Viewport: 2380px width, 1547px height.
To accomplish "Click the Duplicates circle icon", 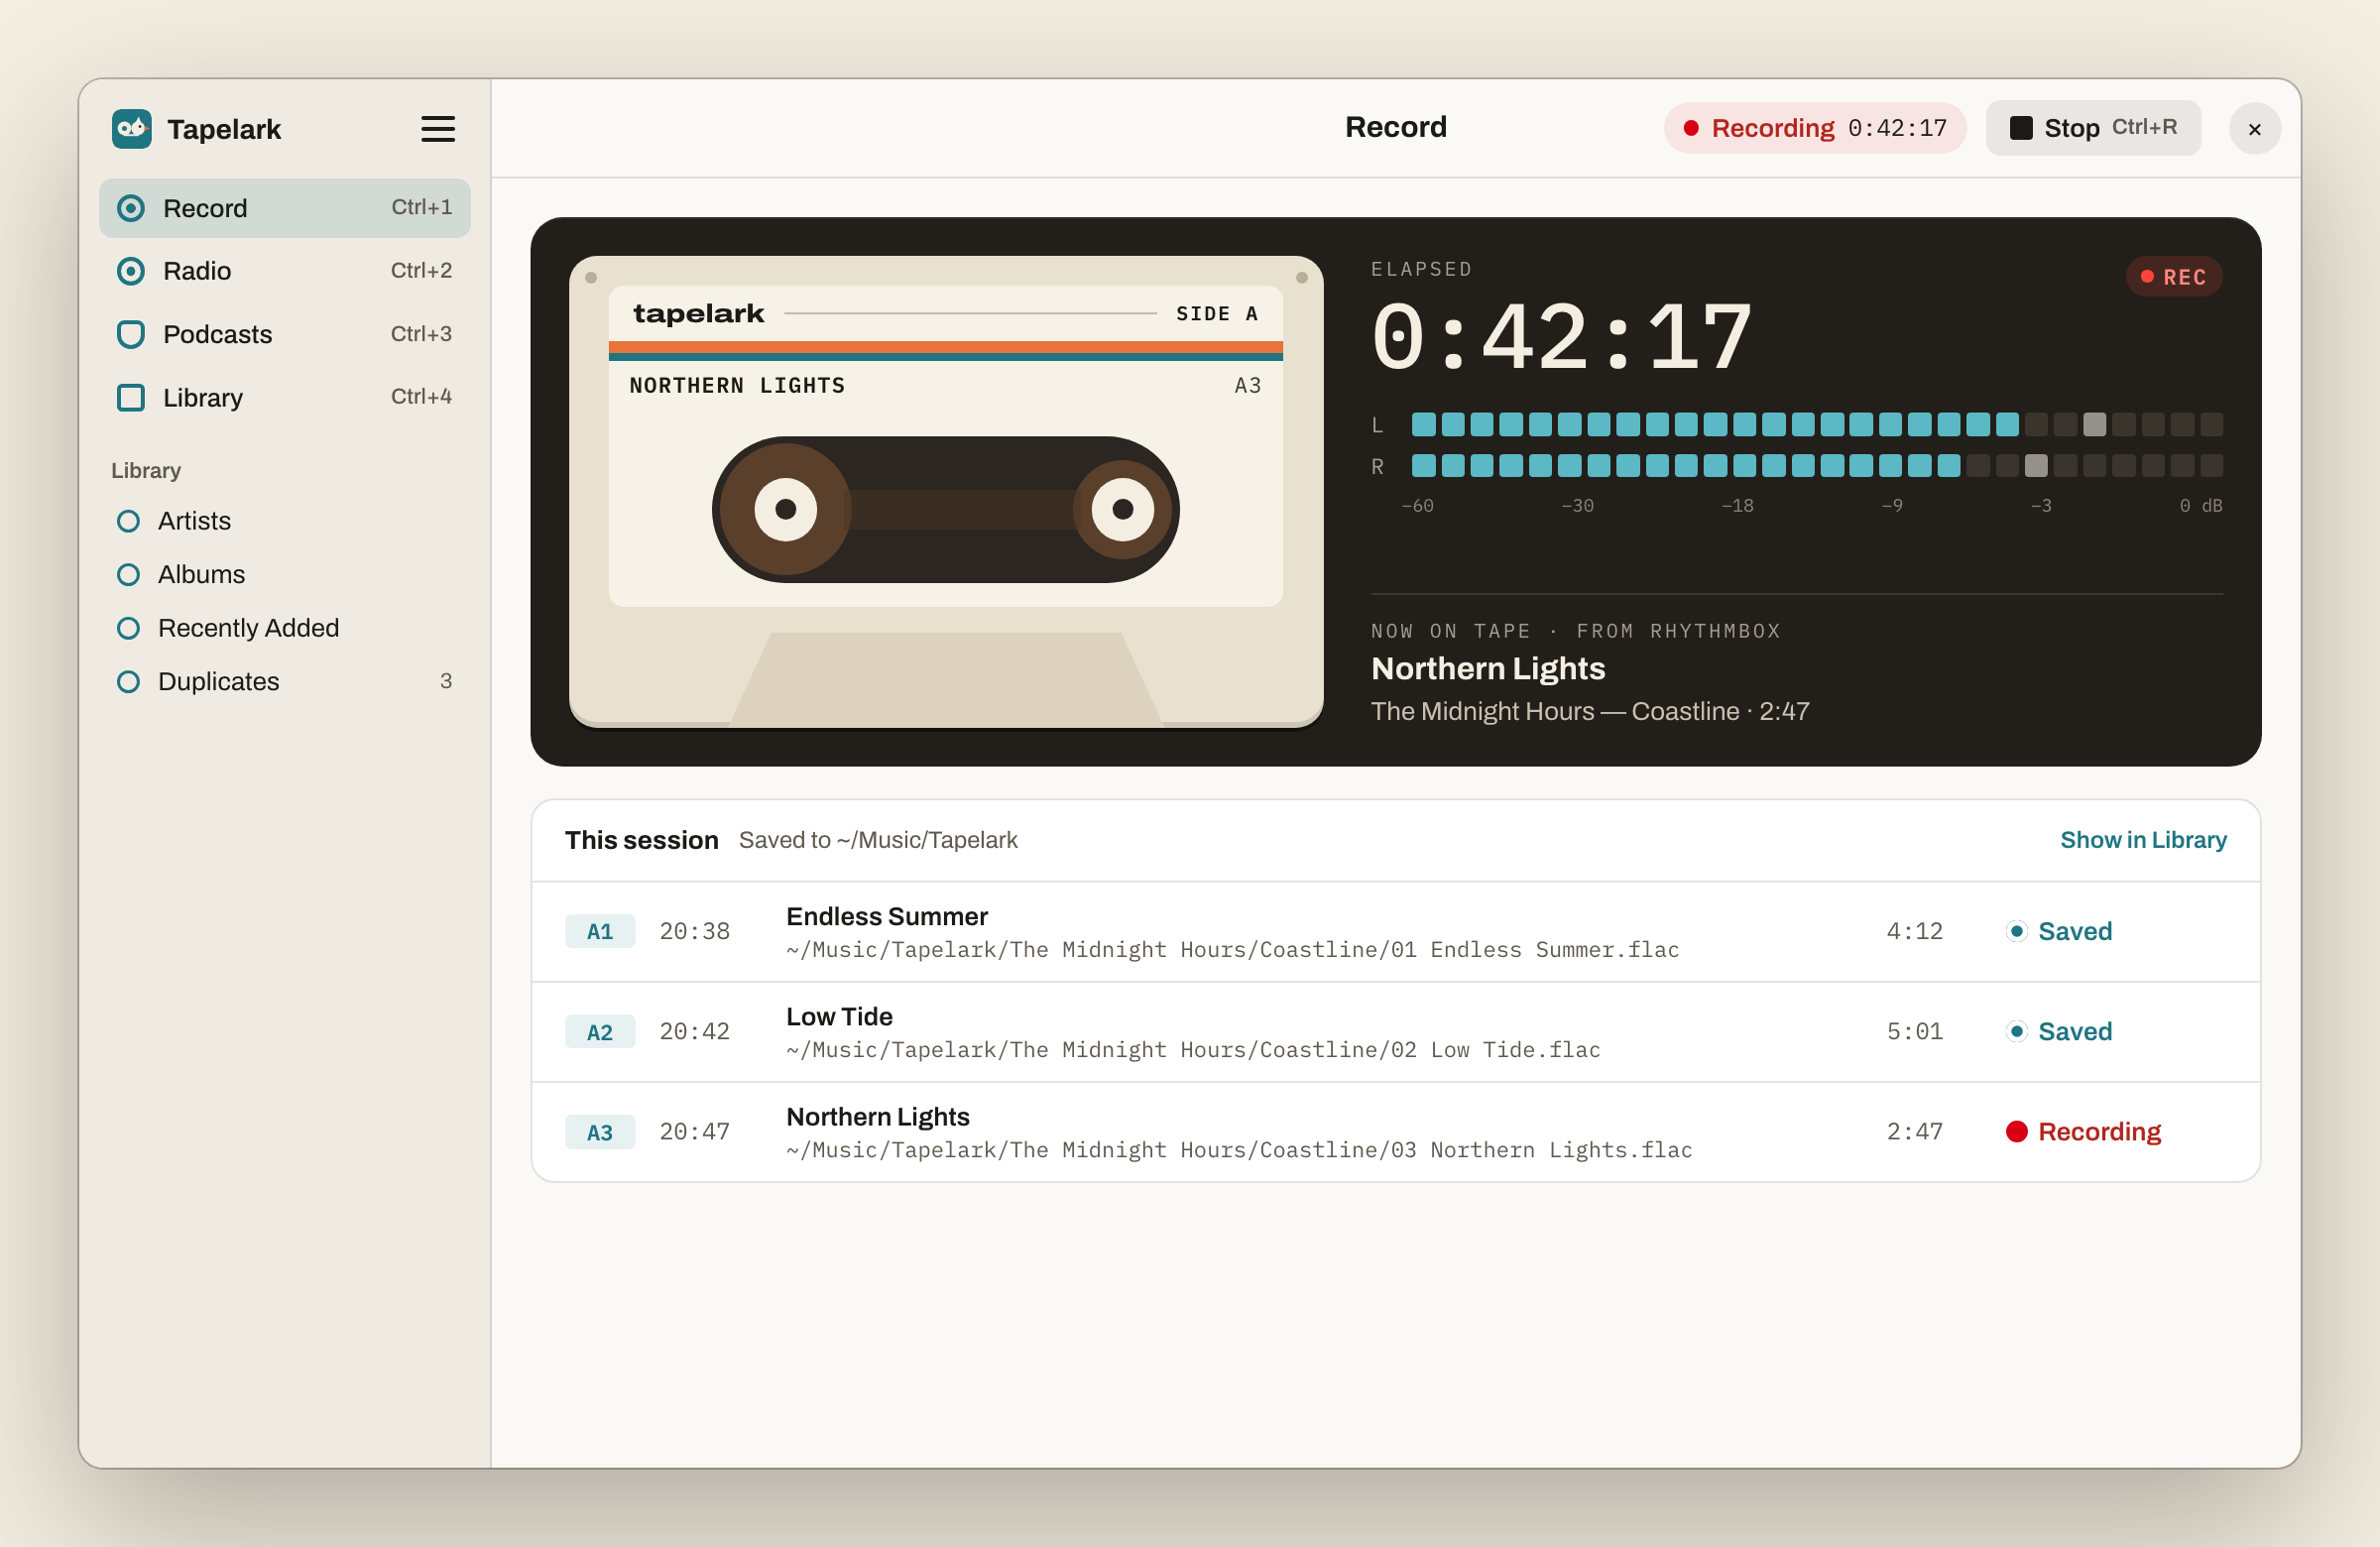I will tap(128, 681).
